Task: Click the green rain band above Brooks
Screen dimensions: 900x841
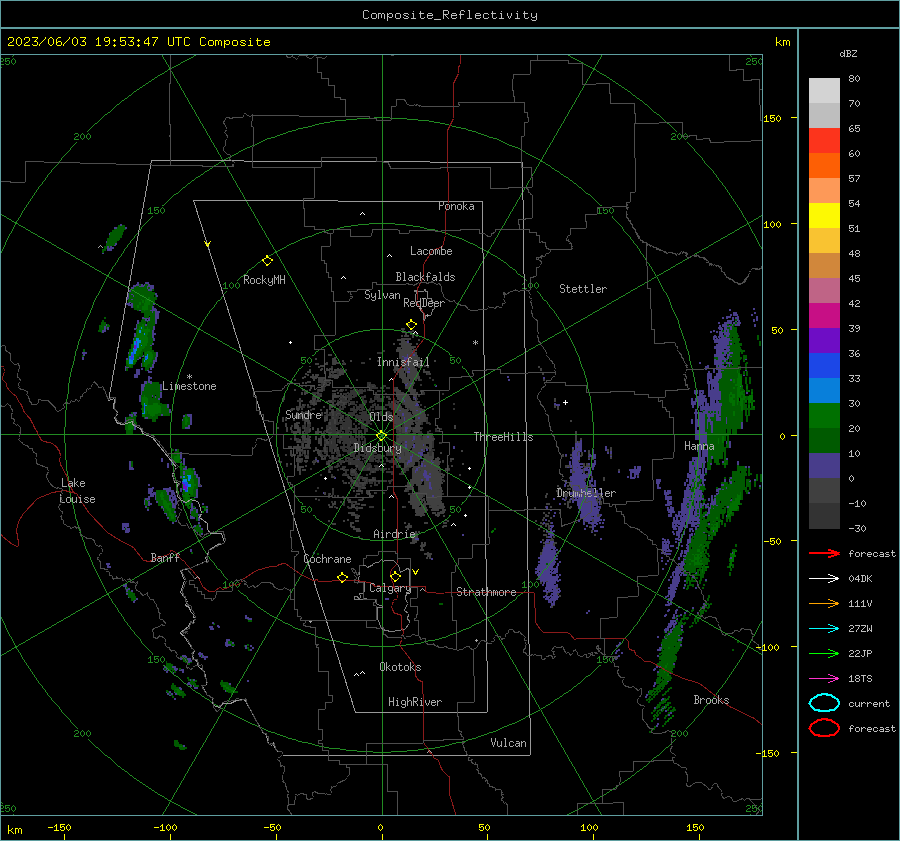Action: pos(669,654)
